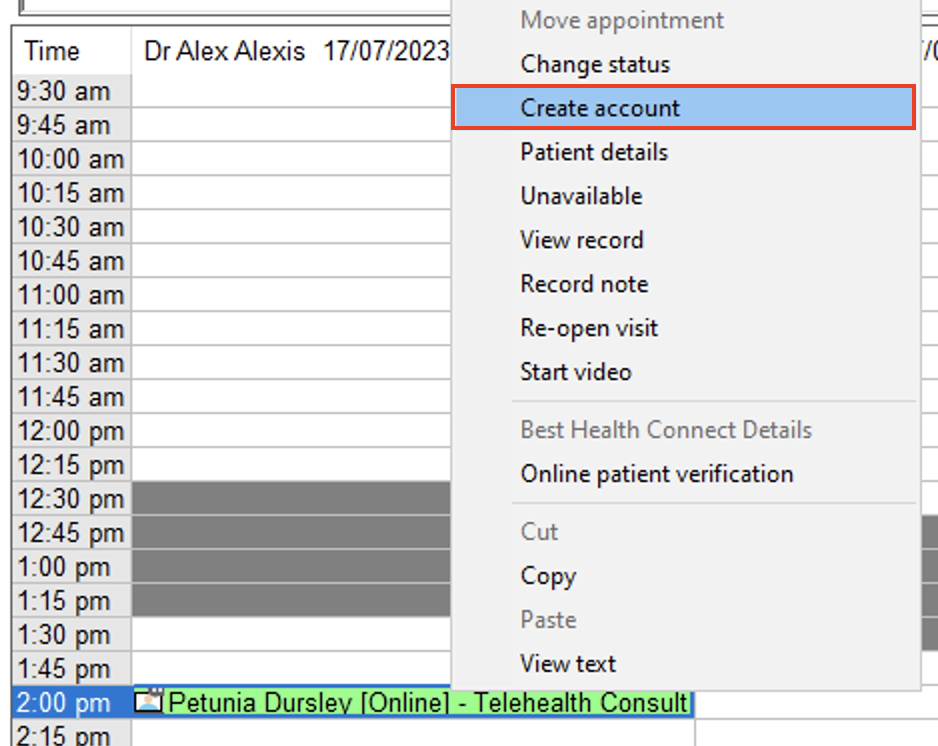Select the Petunia Dursley Telehealth Consult appointment
Viewport: 938px width, 746px height.
(428, 703)
